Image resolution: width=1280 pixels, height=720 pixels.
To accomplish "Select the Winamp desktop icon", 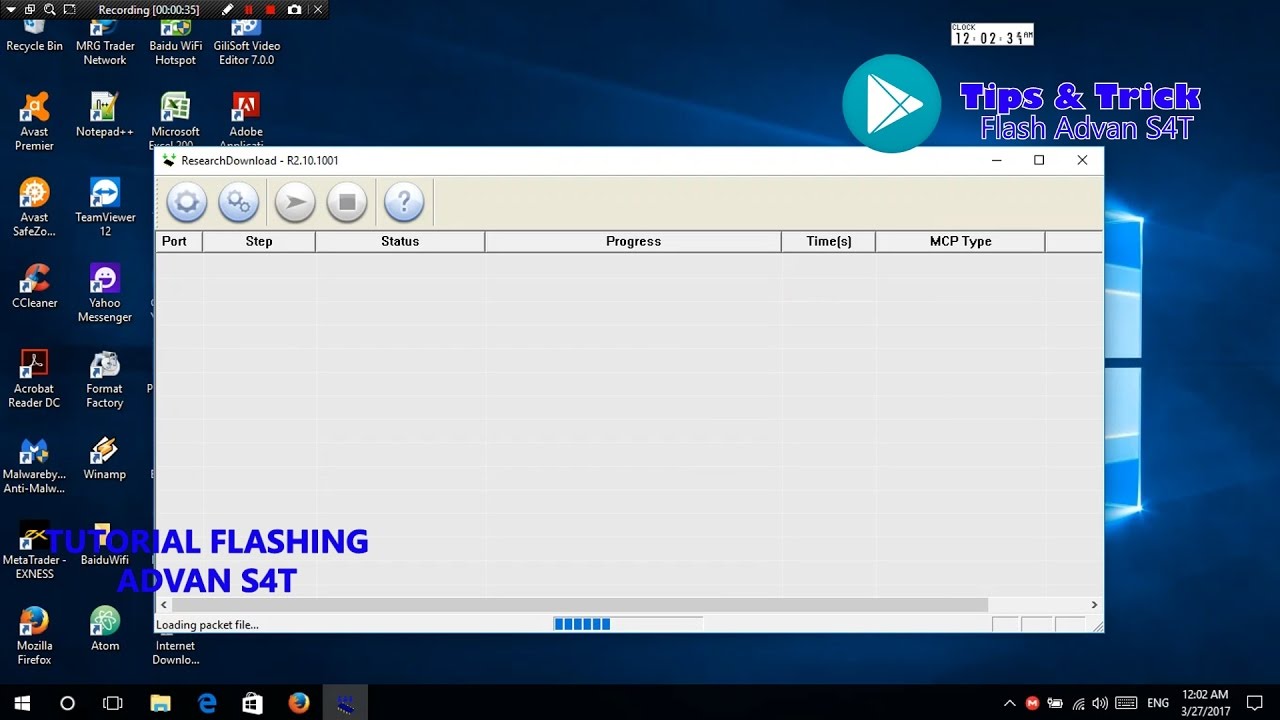I will (104, 458).
